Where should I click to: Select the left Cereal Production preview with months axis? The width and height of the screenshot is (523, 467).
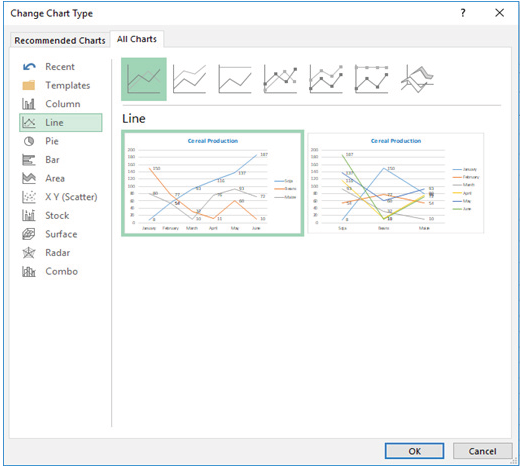(x=212, y=183)
